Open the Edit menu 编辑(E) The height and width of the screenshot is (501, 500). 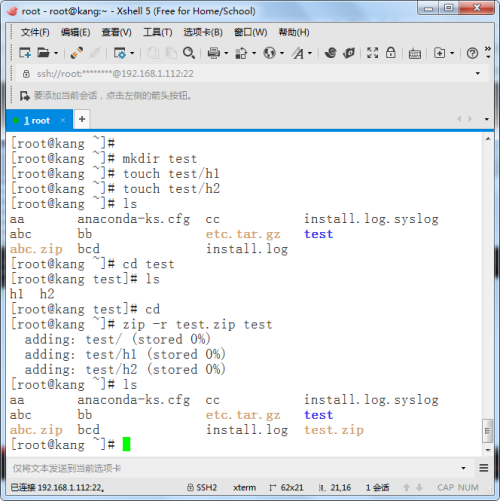point(75,32)
